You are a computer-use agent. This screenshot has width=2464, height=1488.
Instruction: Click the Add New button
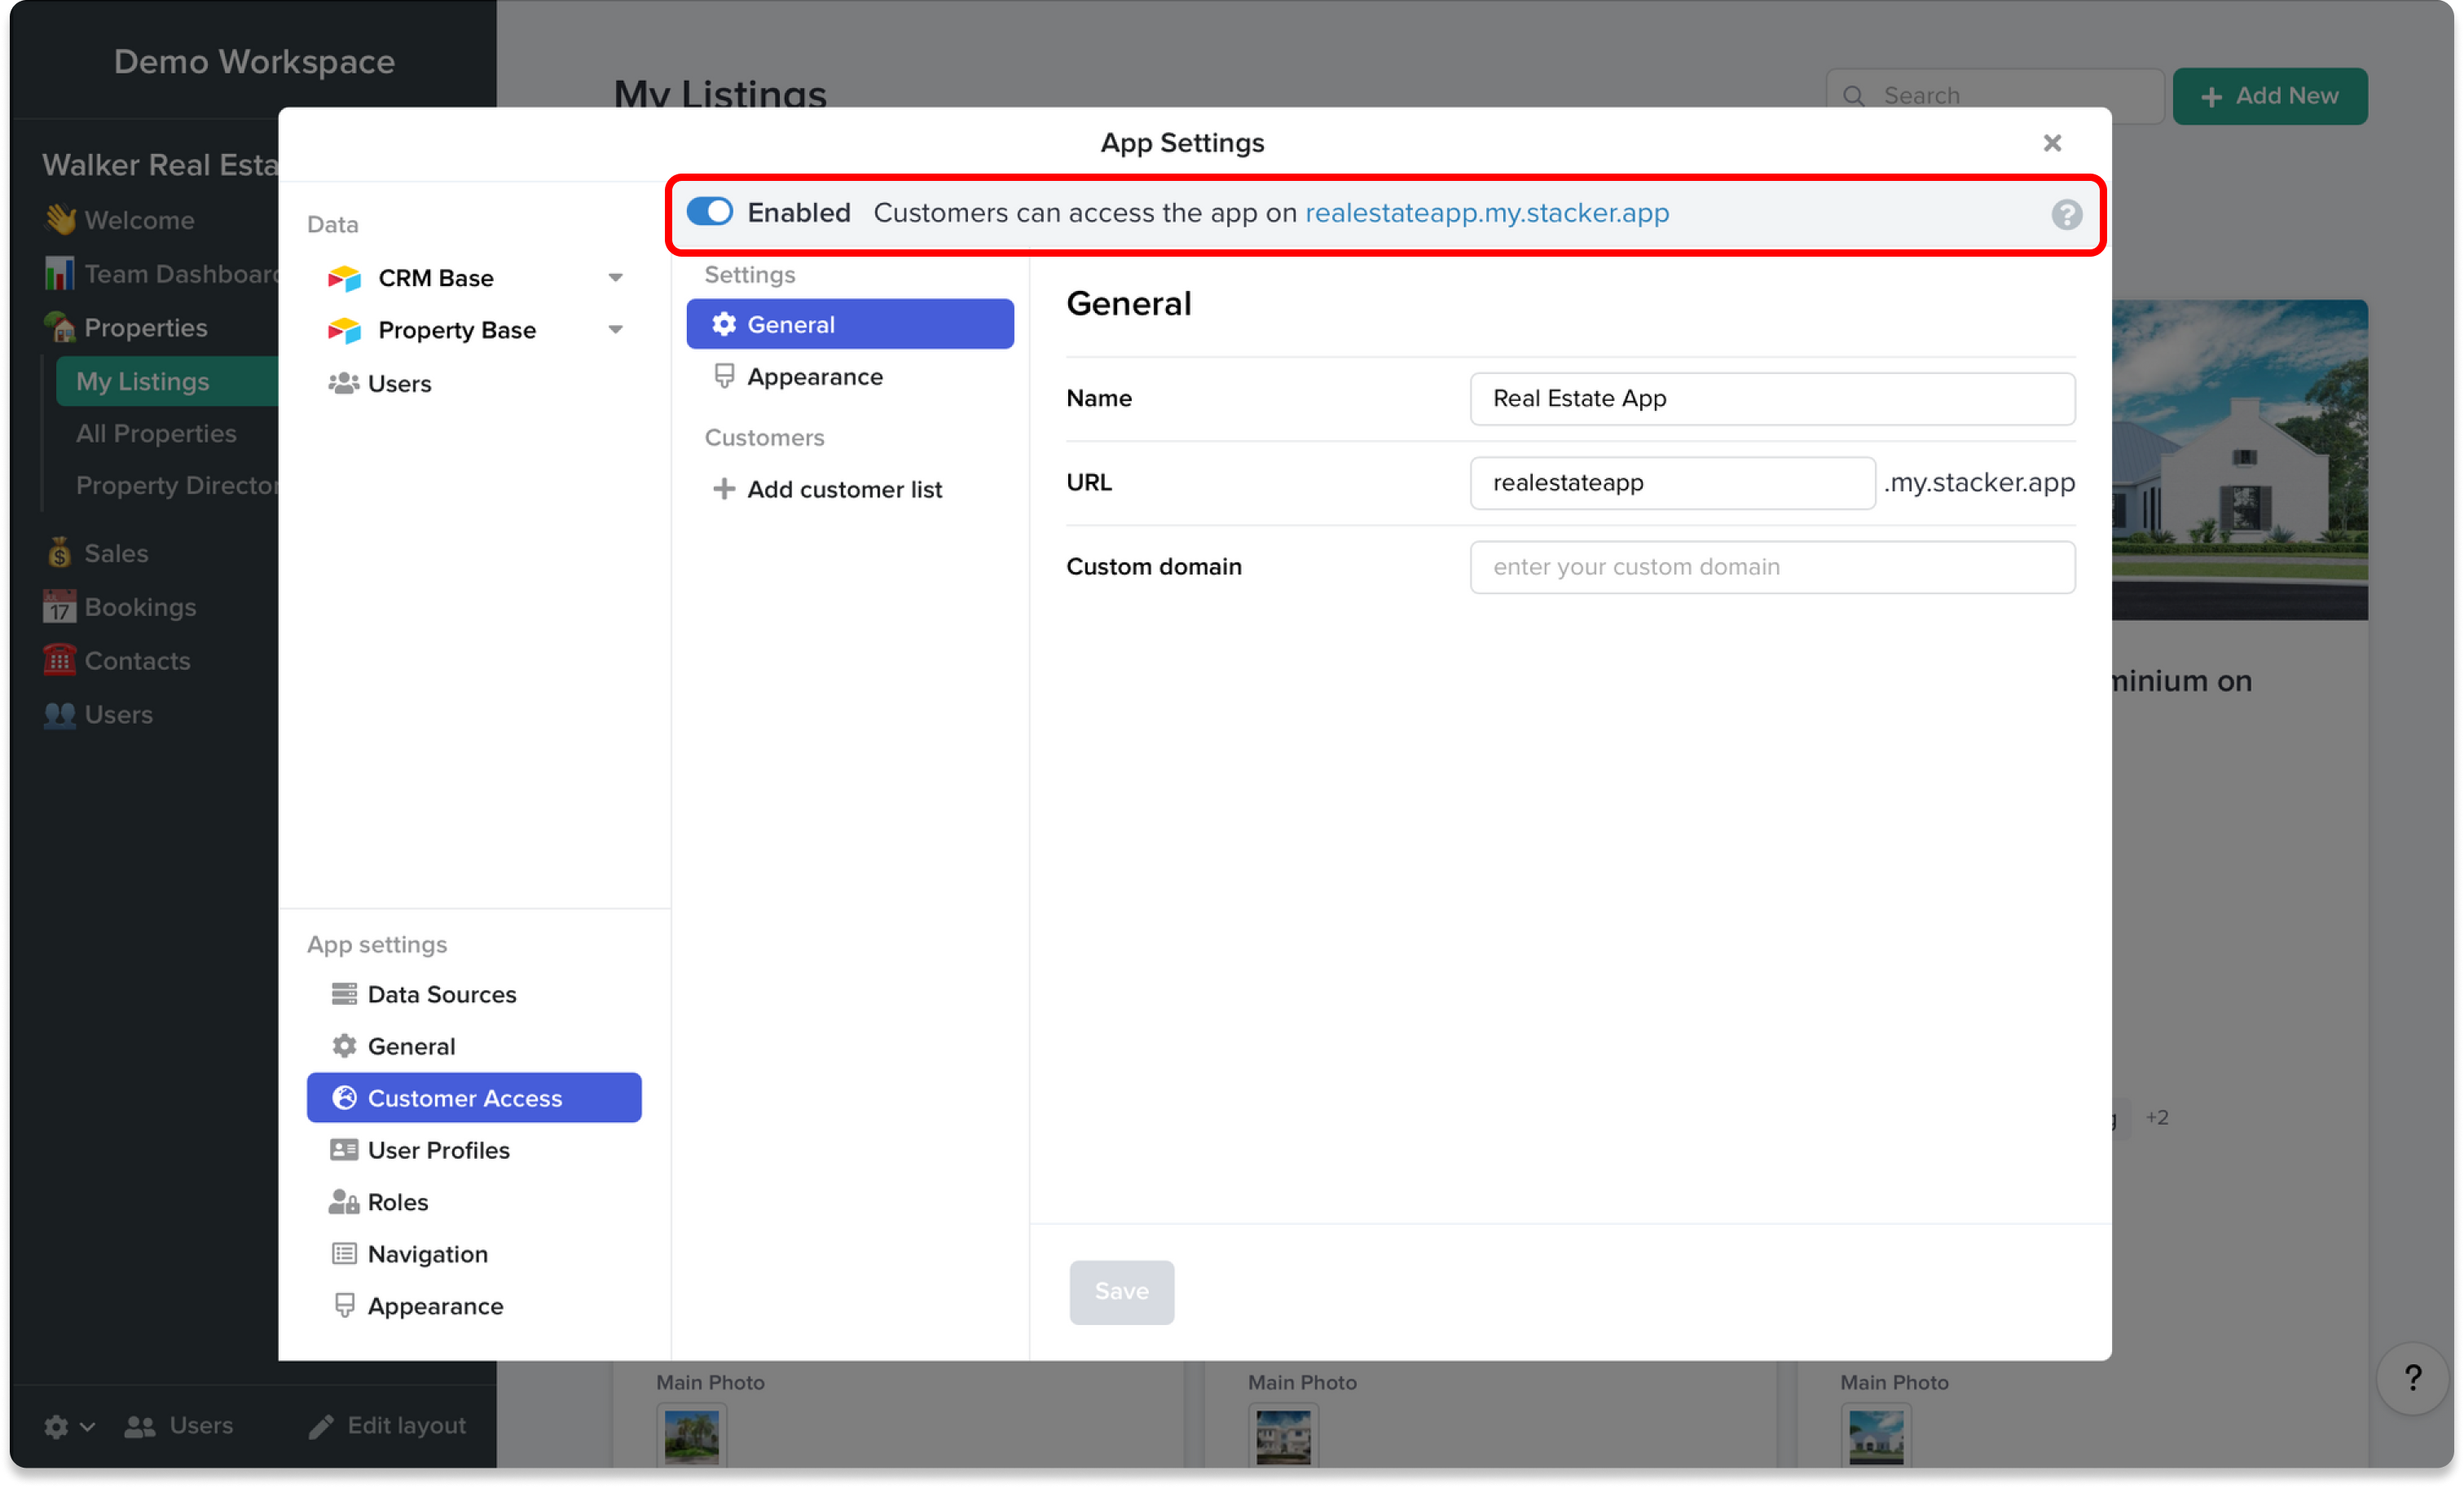(x=2270, y=96)
